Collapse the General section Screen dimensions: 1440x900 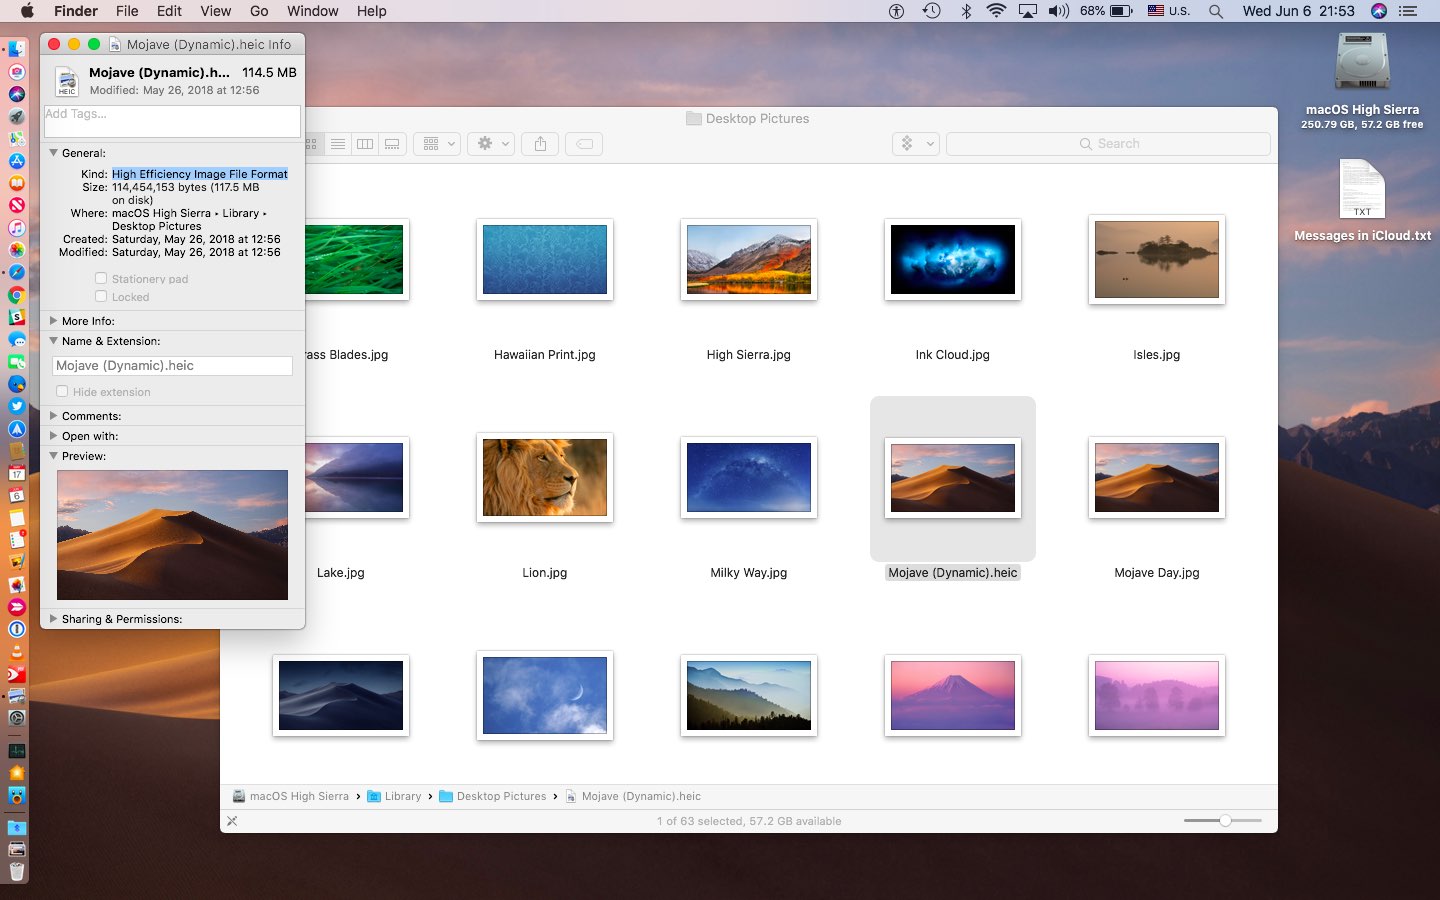tap(54, 153)
